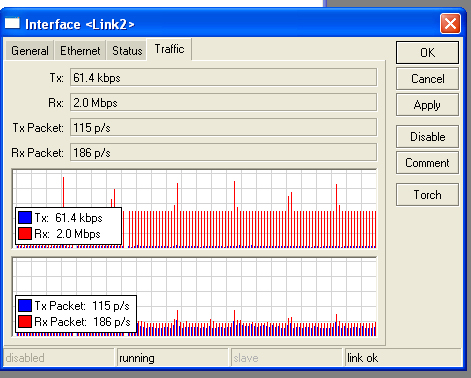Viewport: 471px width, 378px height.
Task: Add a Comment to the interface
Action: [427, 163]
